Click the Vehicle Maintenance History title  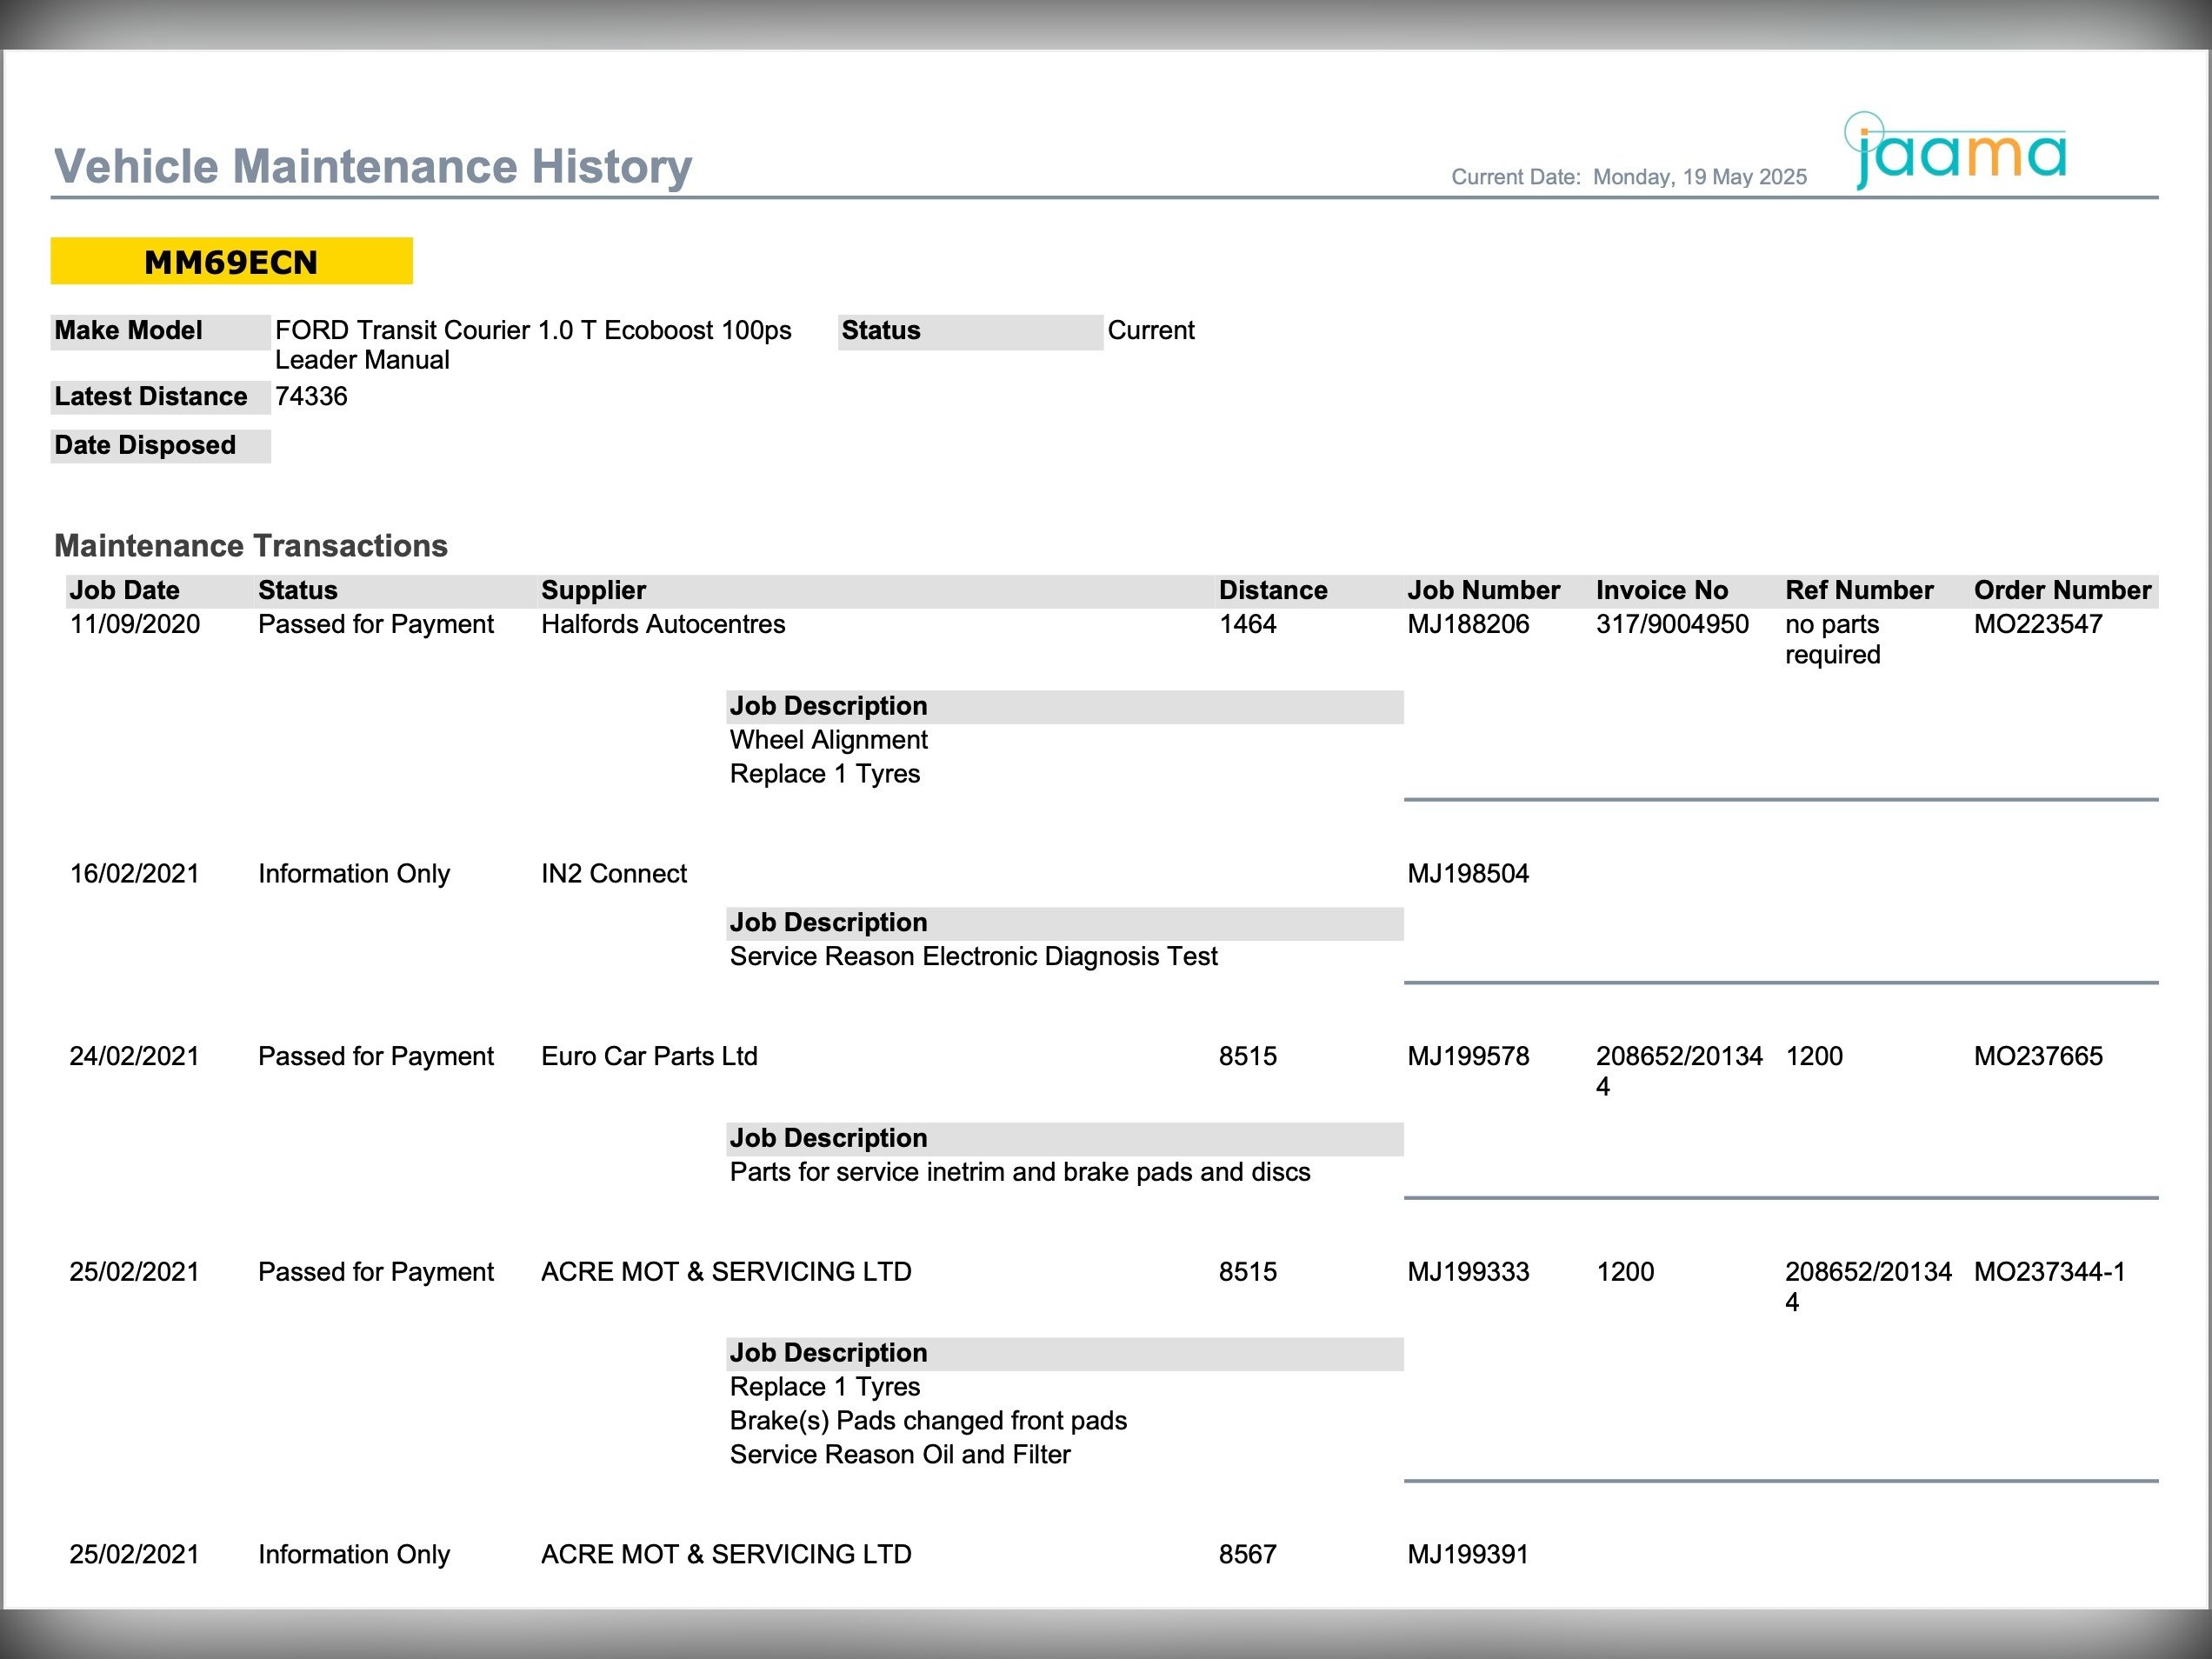click(x=372, y=166)
